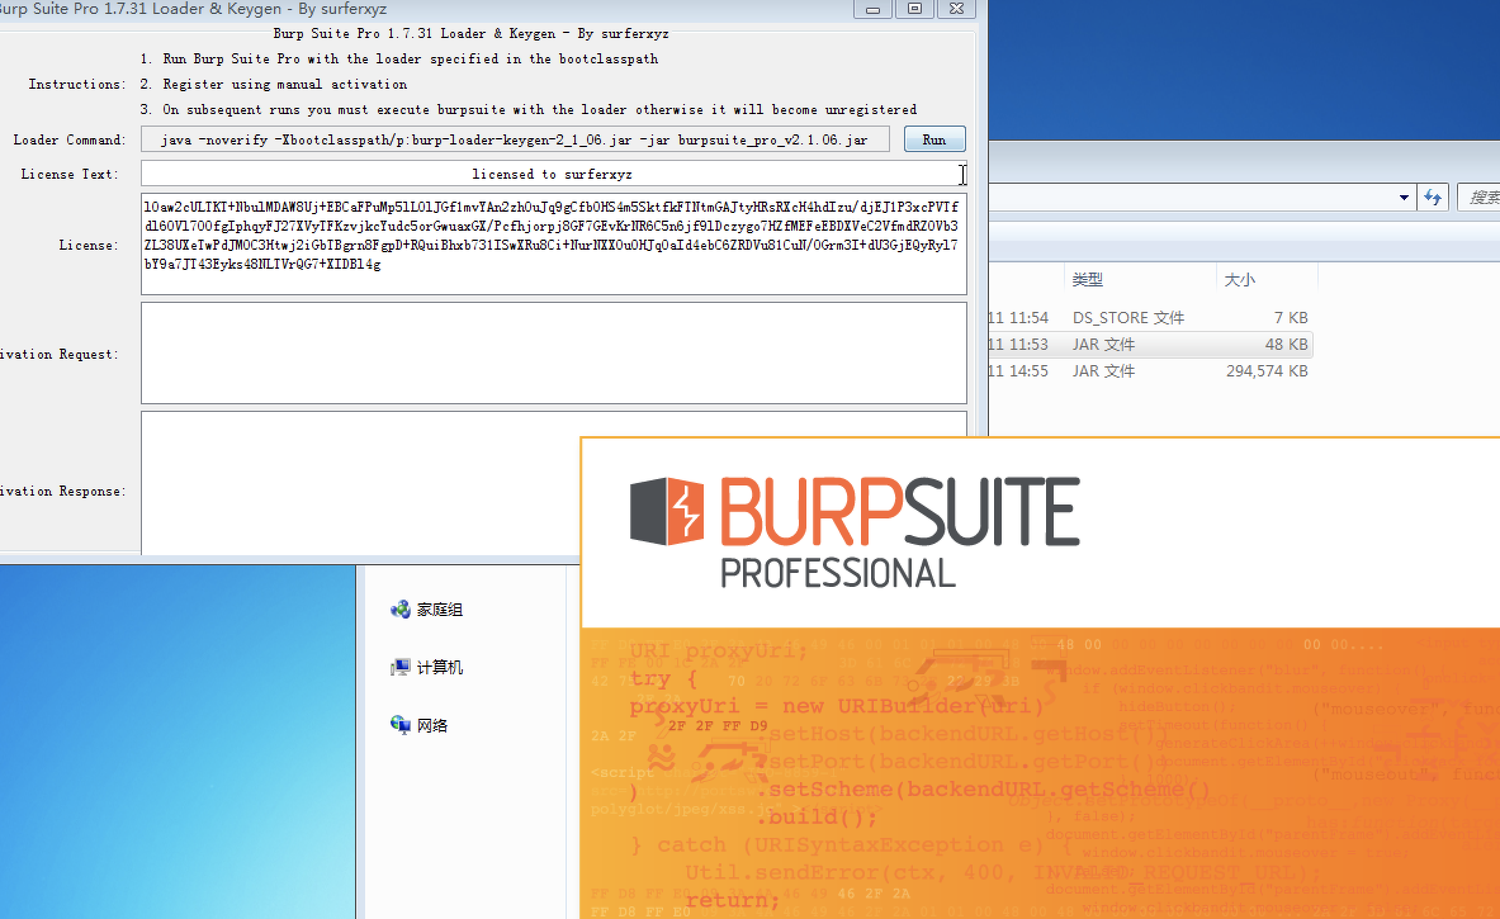This screenshot has width=1500, height=919.
Task: Click the network icon next to 网络
Action: (x=400, y=725)
